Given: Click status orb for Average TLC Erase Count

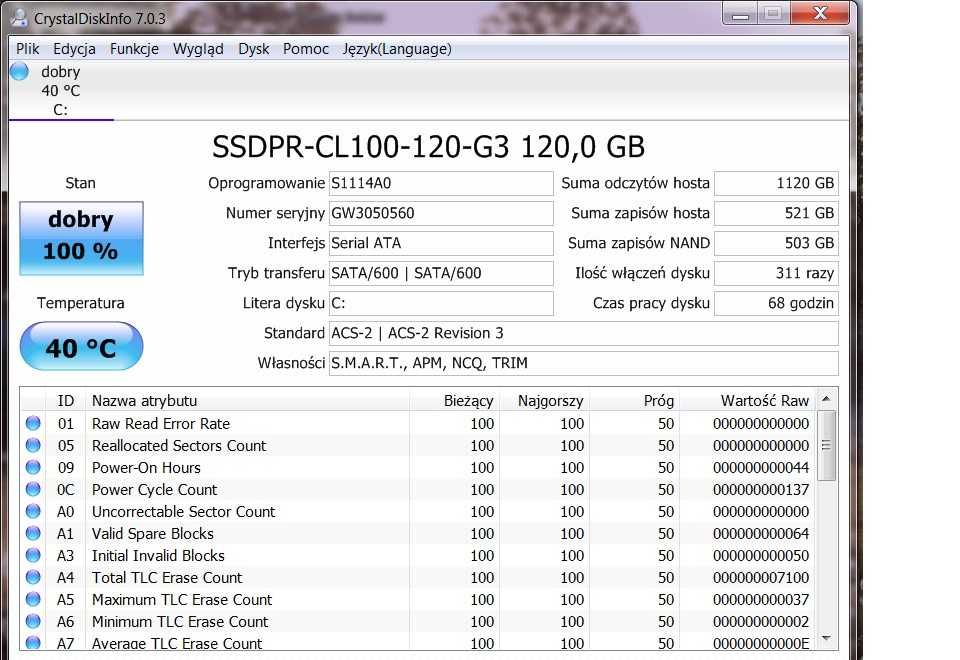Looking at the screenshot, I should point(33,642).
